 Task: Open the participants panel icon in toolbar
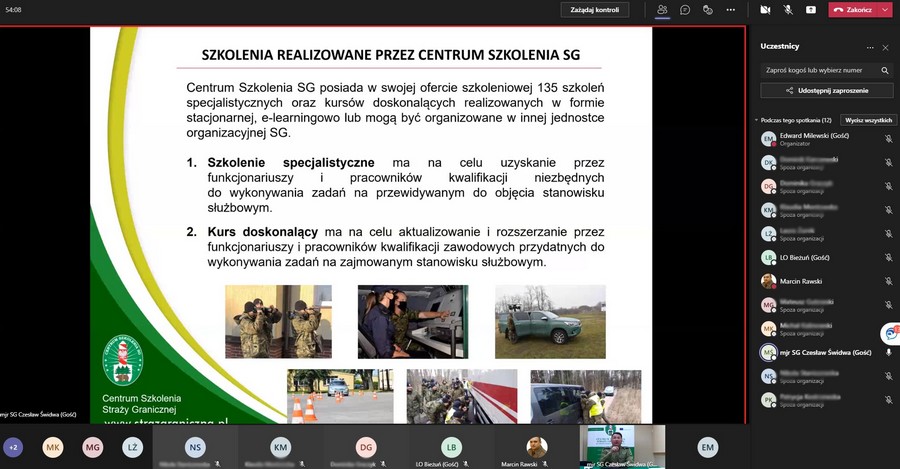(662, 10)
